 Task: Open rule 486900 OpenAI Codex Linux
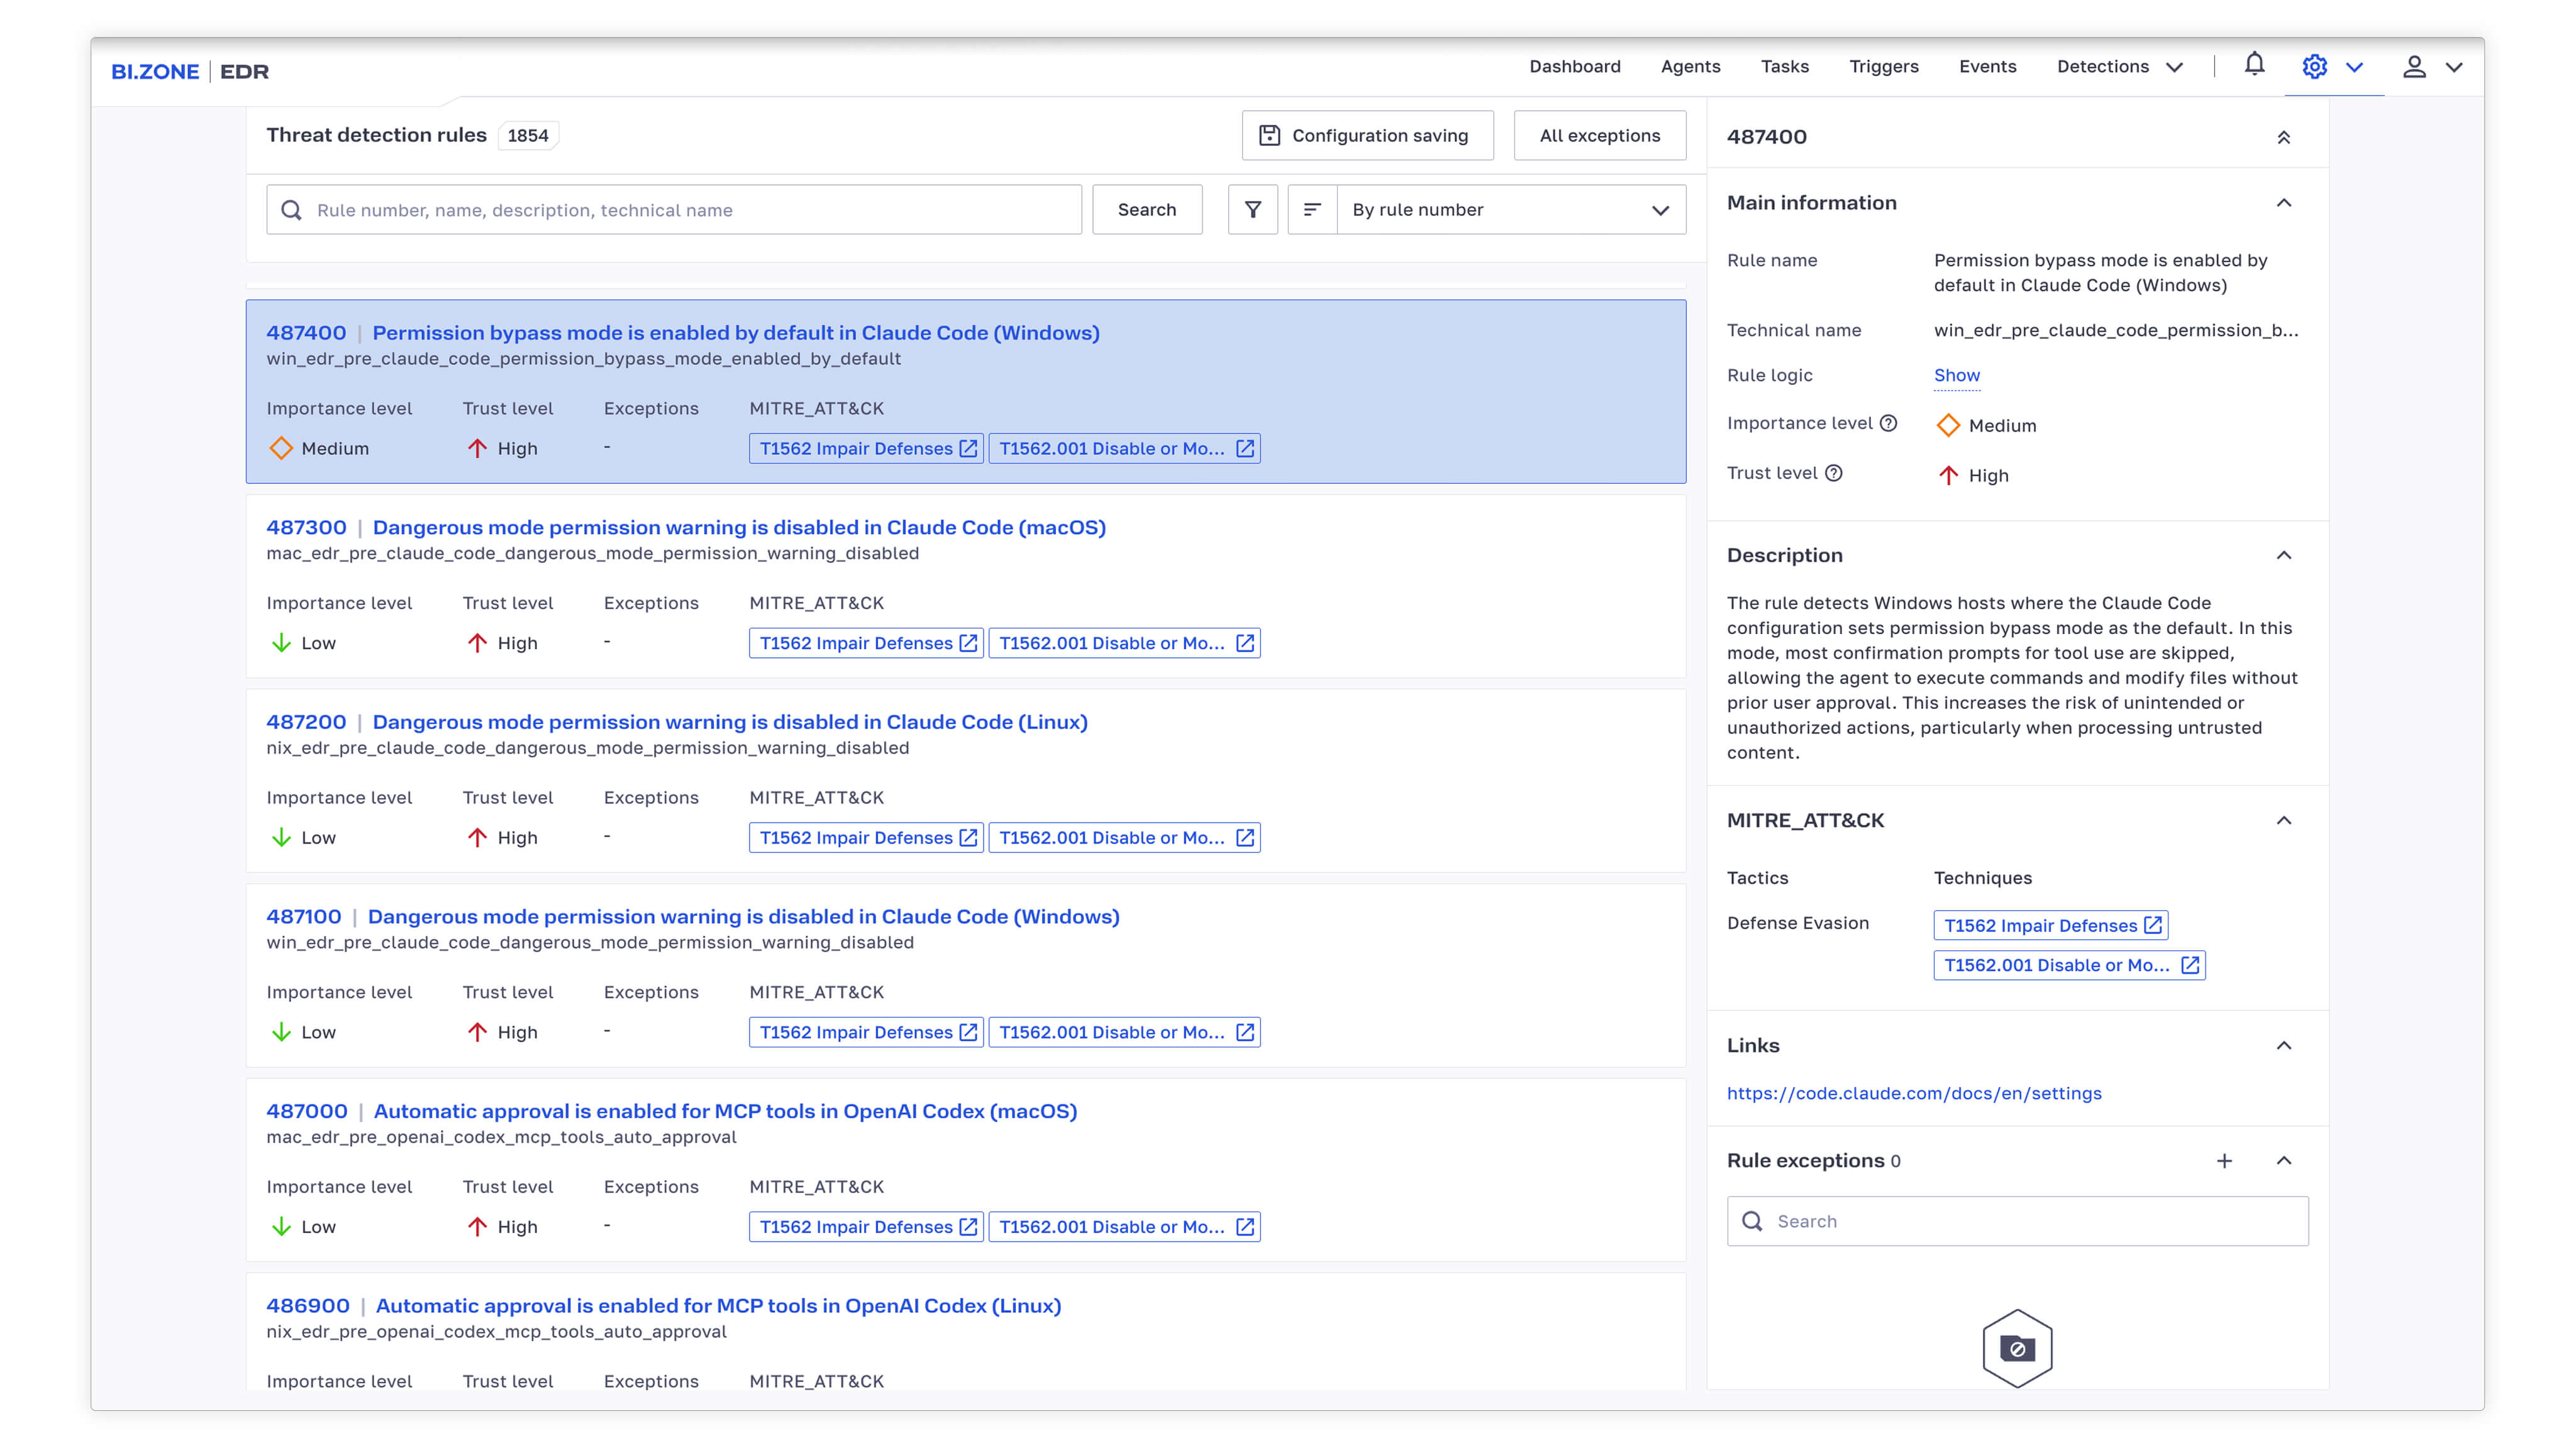pyautogui.click(x=718, y=1305)
